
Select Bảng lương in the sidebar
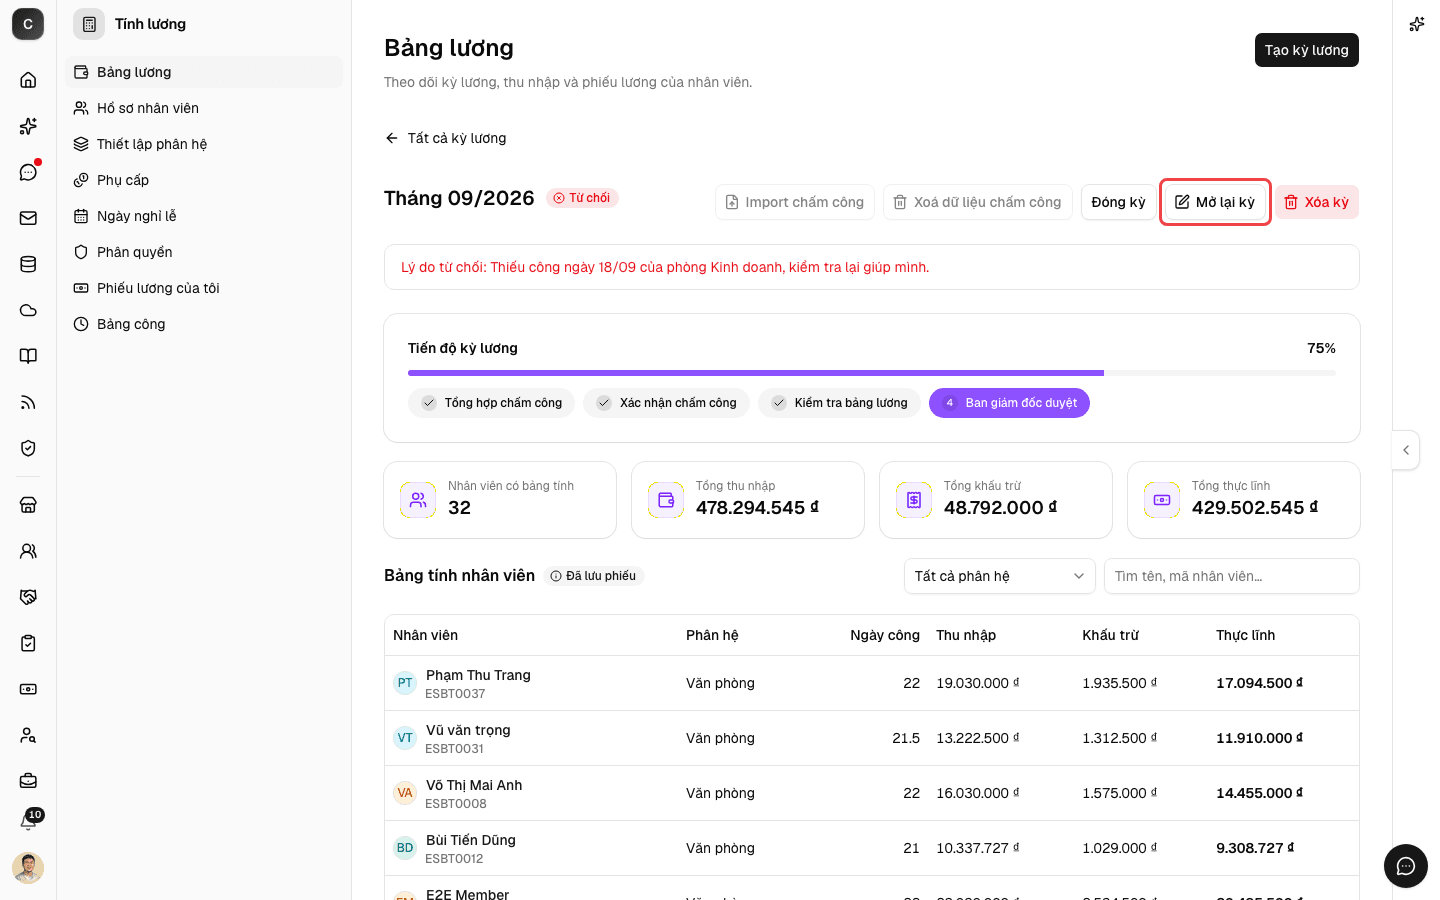204,72
